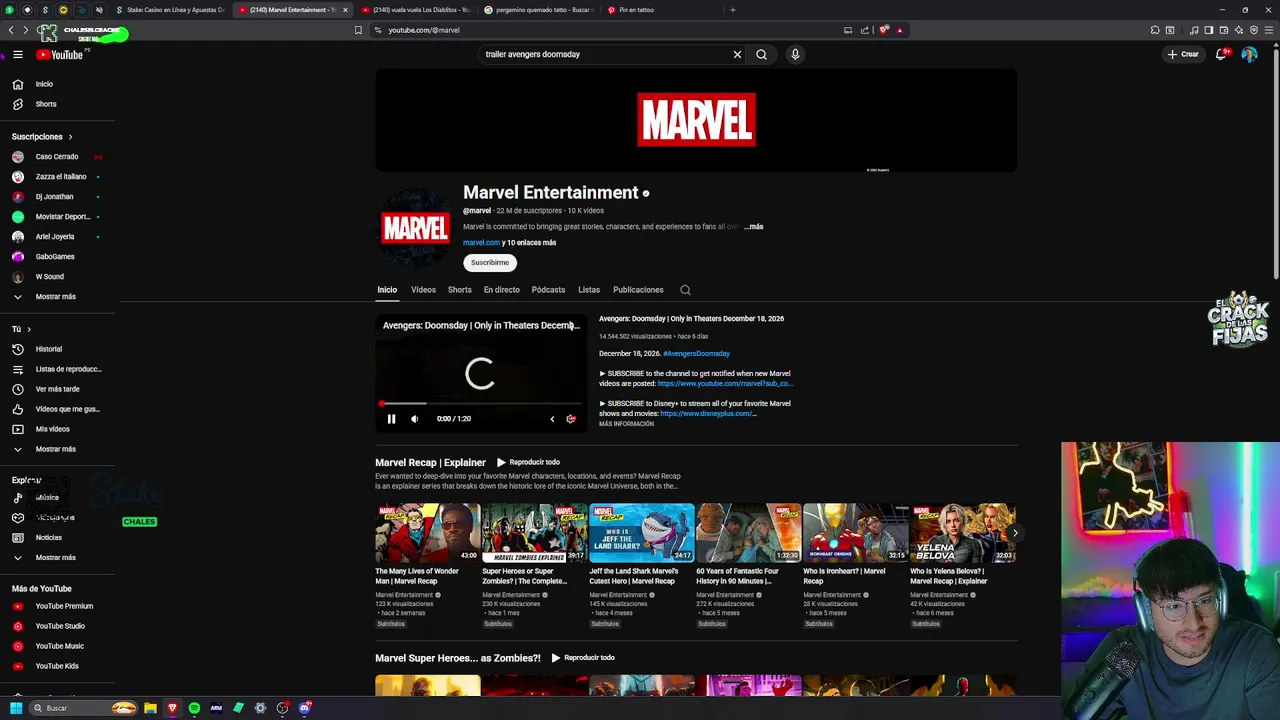
Task: Open Spotify from the taskbar
Action: [x=194, y=708]
